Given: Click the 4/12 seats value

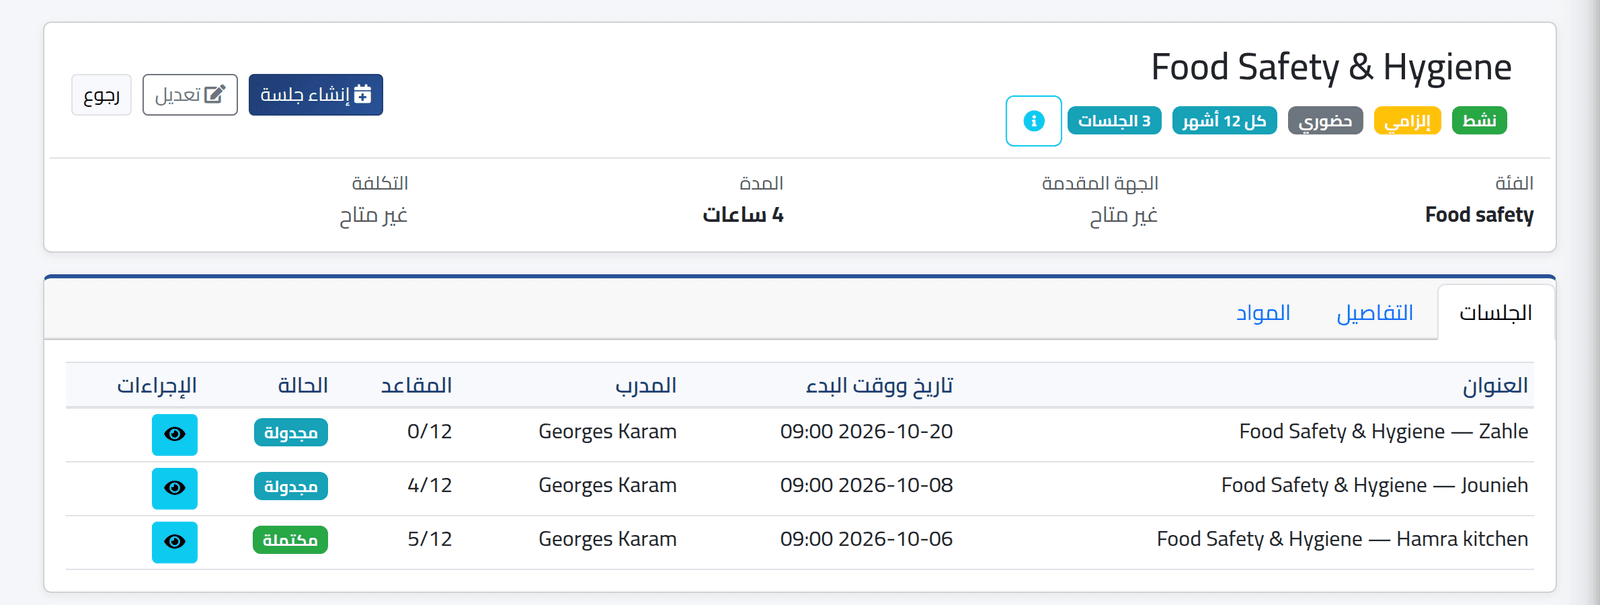Looking at the screenshot, I should click(x=430, y=486).
